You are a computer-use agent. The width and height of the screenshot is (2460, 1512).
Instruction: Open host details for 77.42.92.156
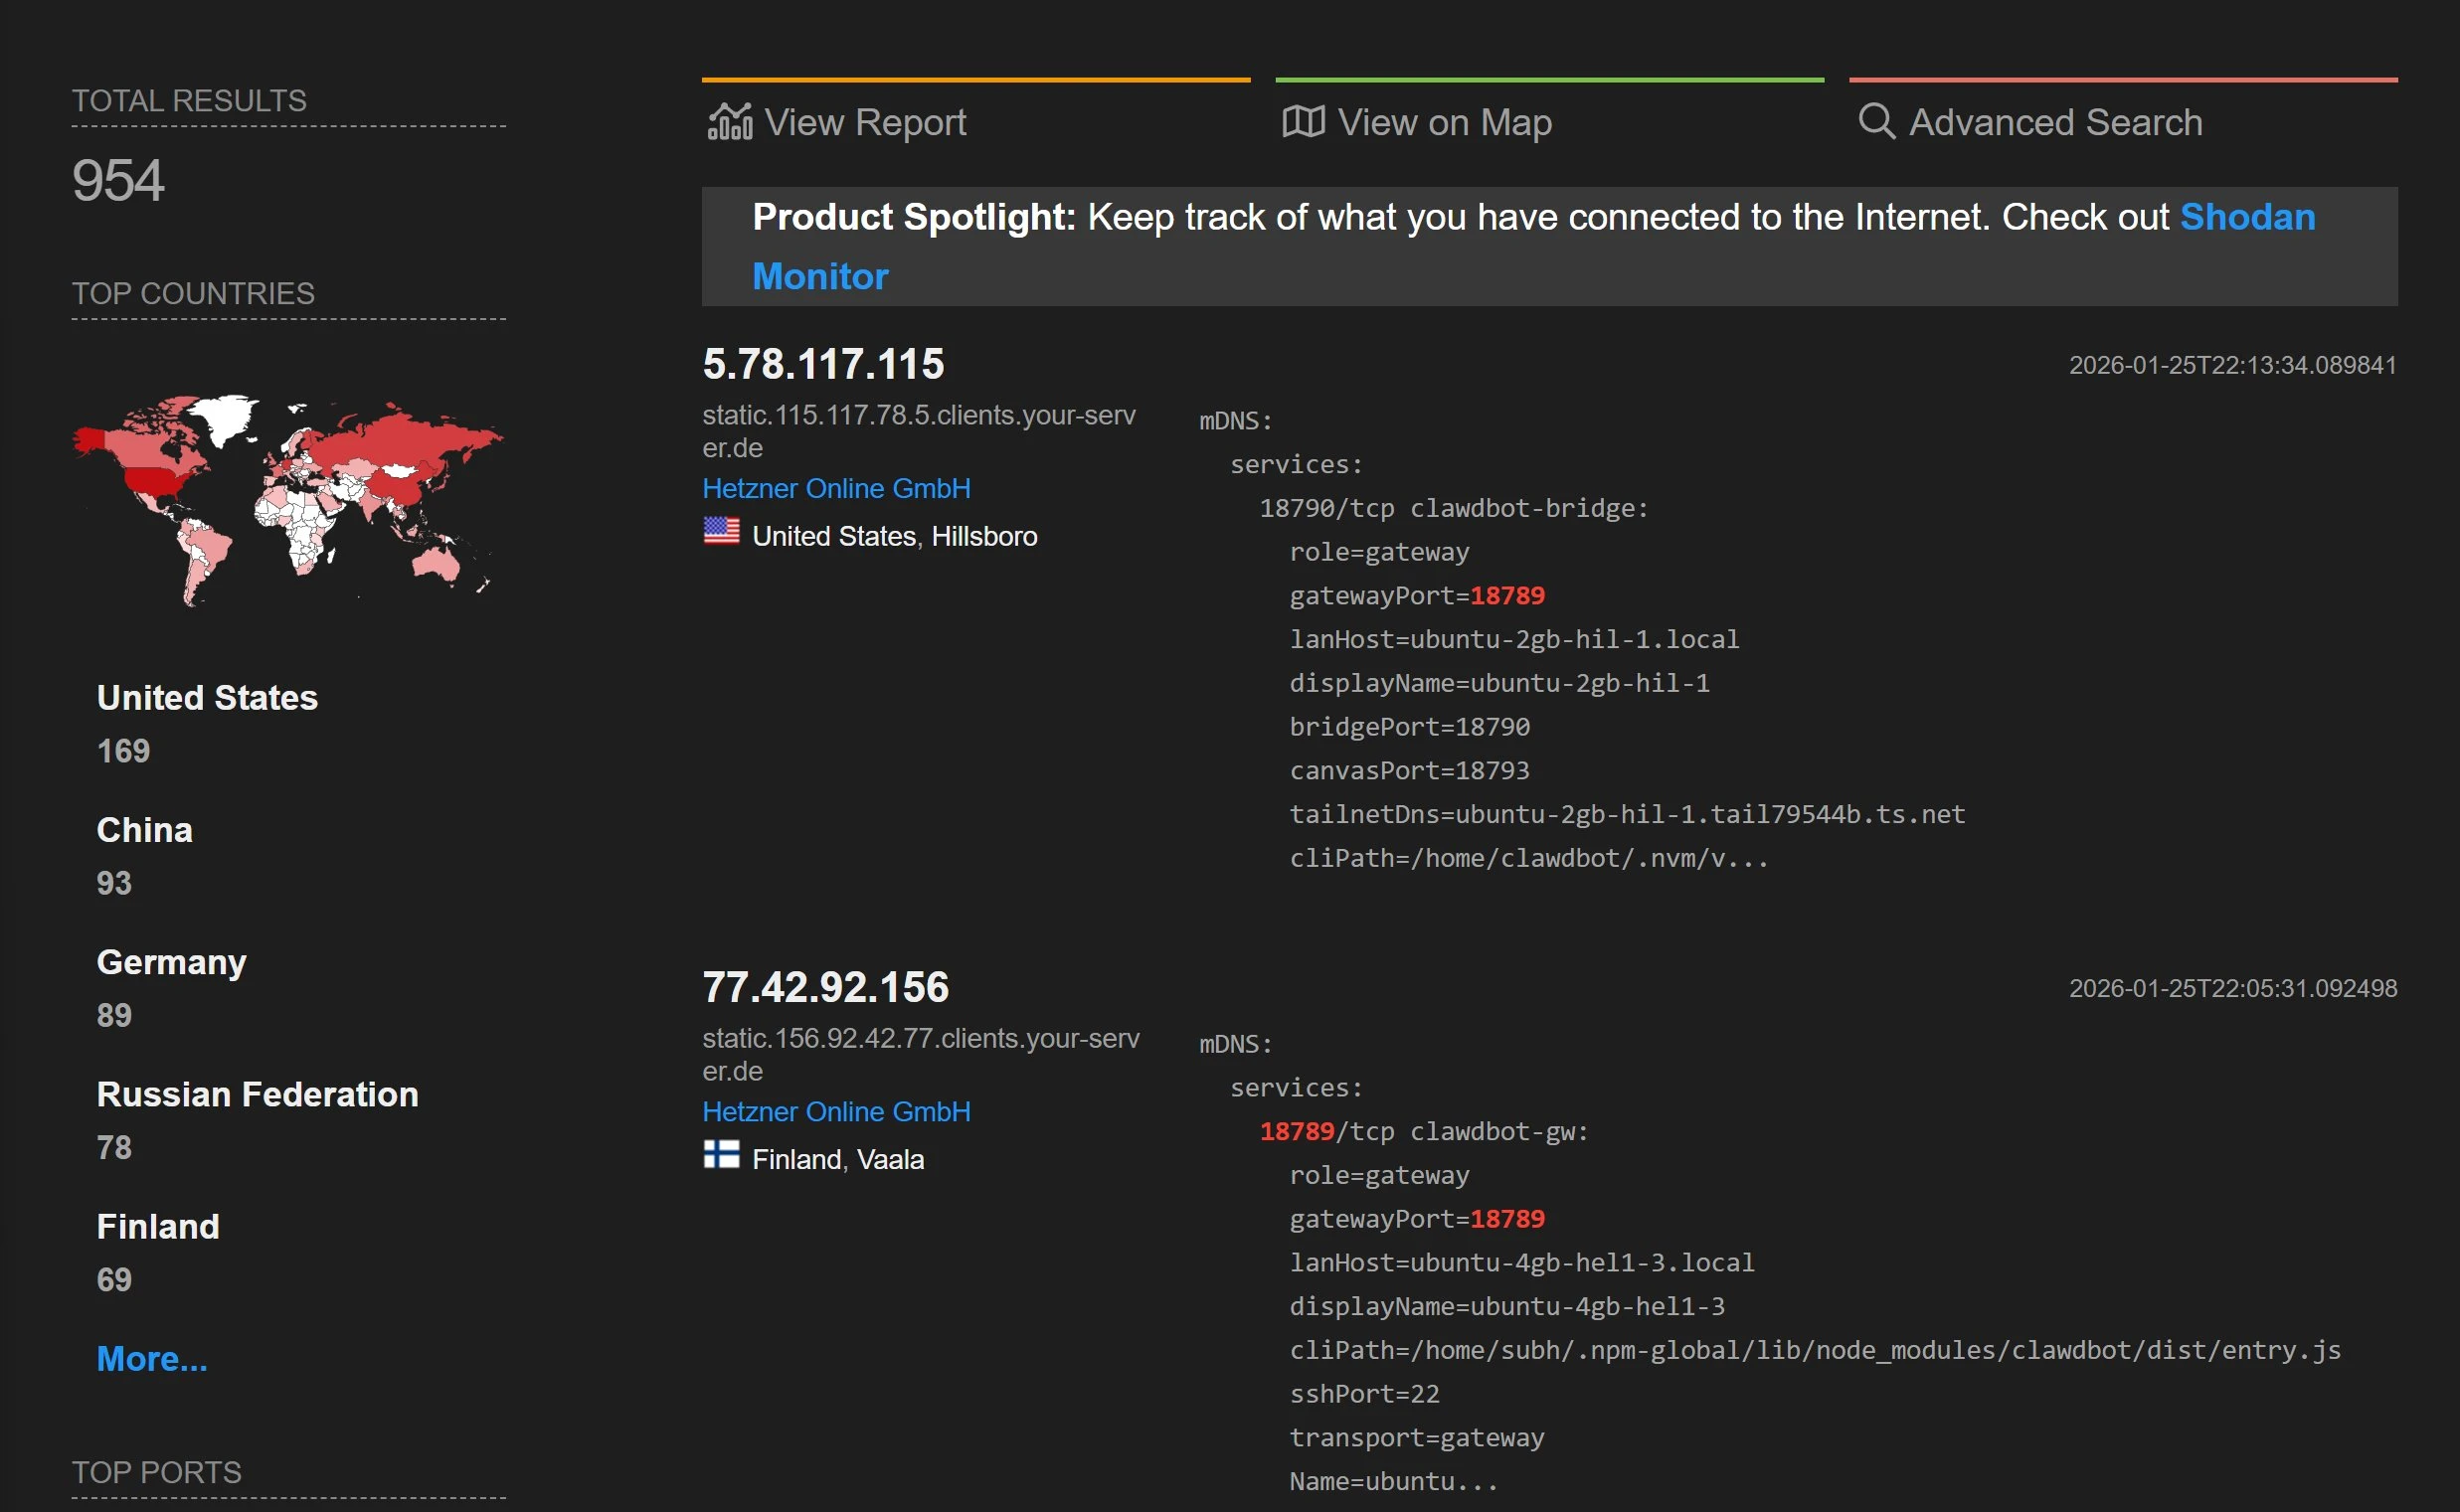(x=826, y=987)
